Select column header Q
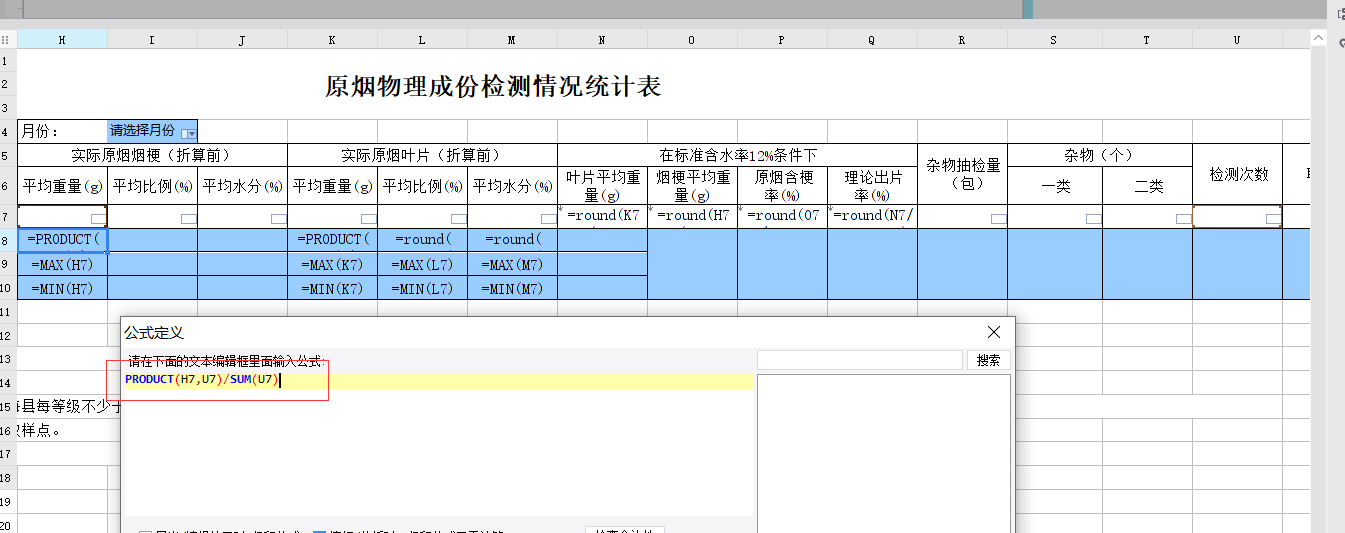The width and height of the screenshot is (1345, 533). 872,39
